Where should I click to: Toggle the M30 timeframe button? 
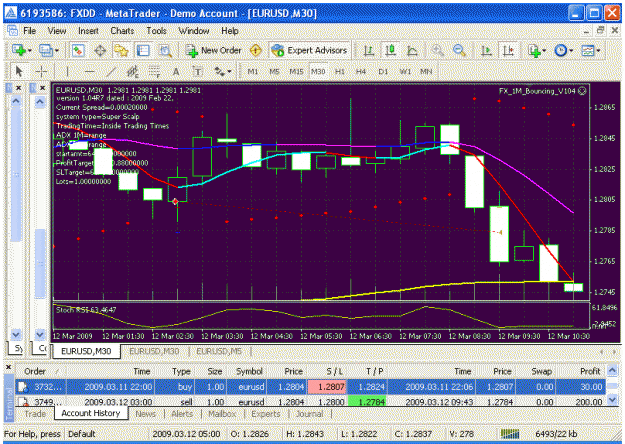(x=318, y=71)
